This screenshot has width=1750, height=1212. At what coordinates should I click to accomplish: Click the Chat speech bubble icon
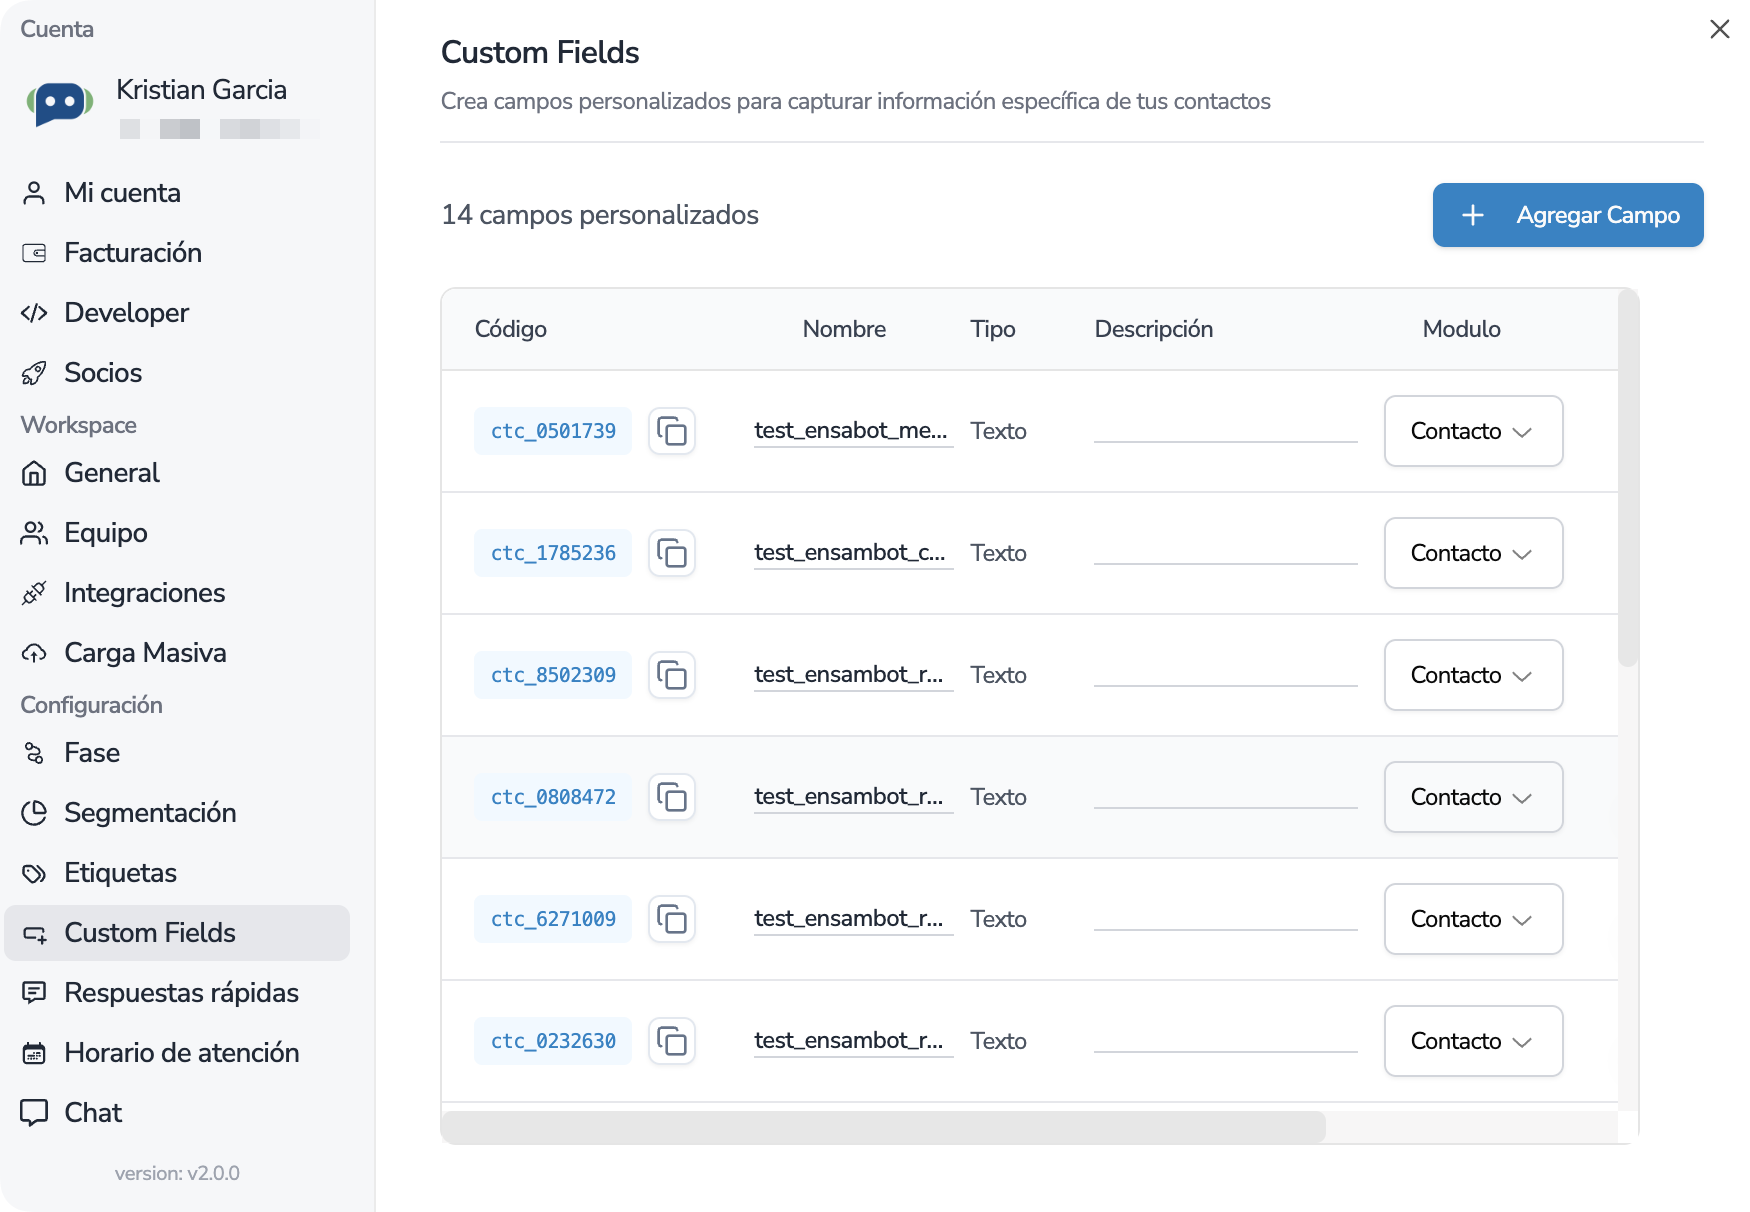pyautogui.click(x=34, y=1113)
